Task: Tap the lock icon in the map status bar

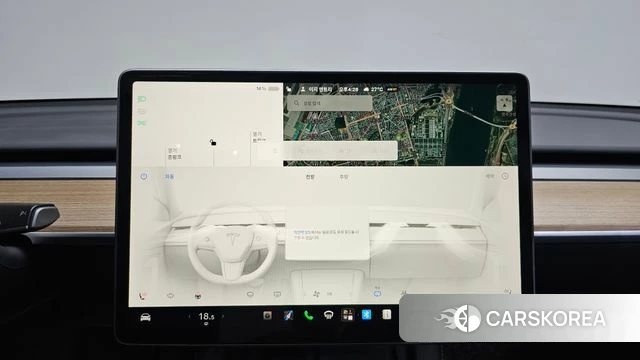Action: click(289, 89)
